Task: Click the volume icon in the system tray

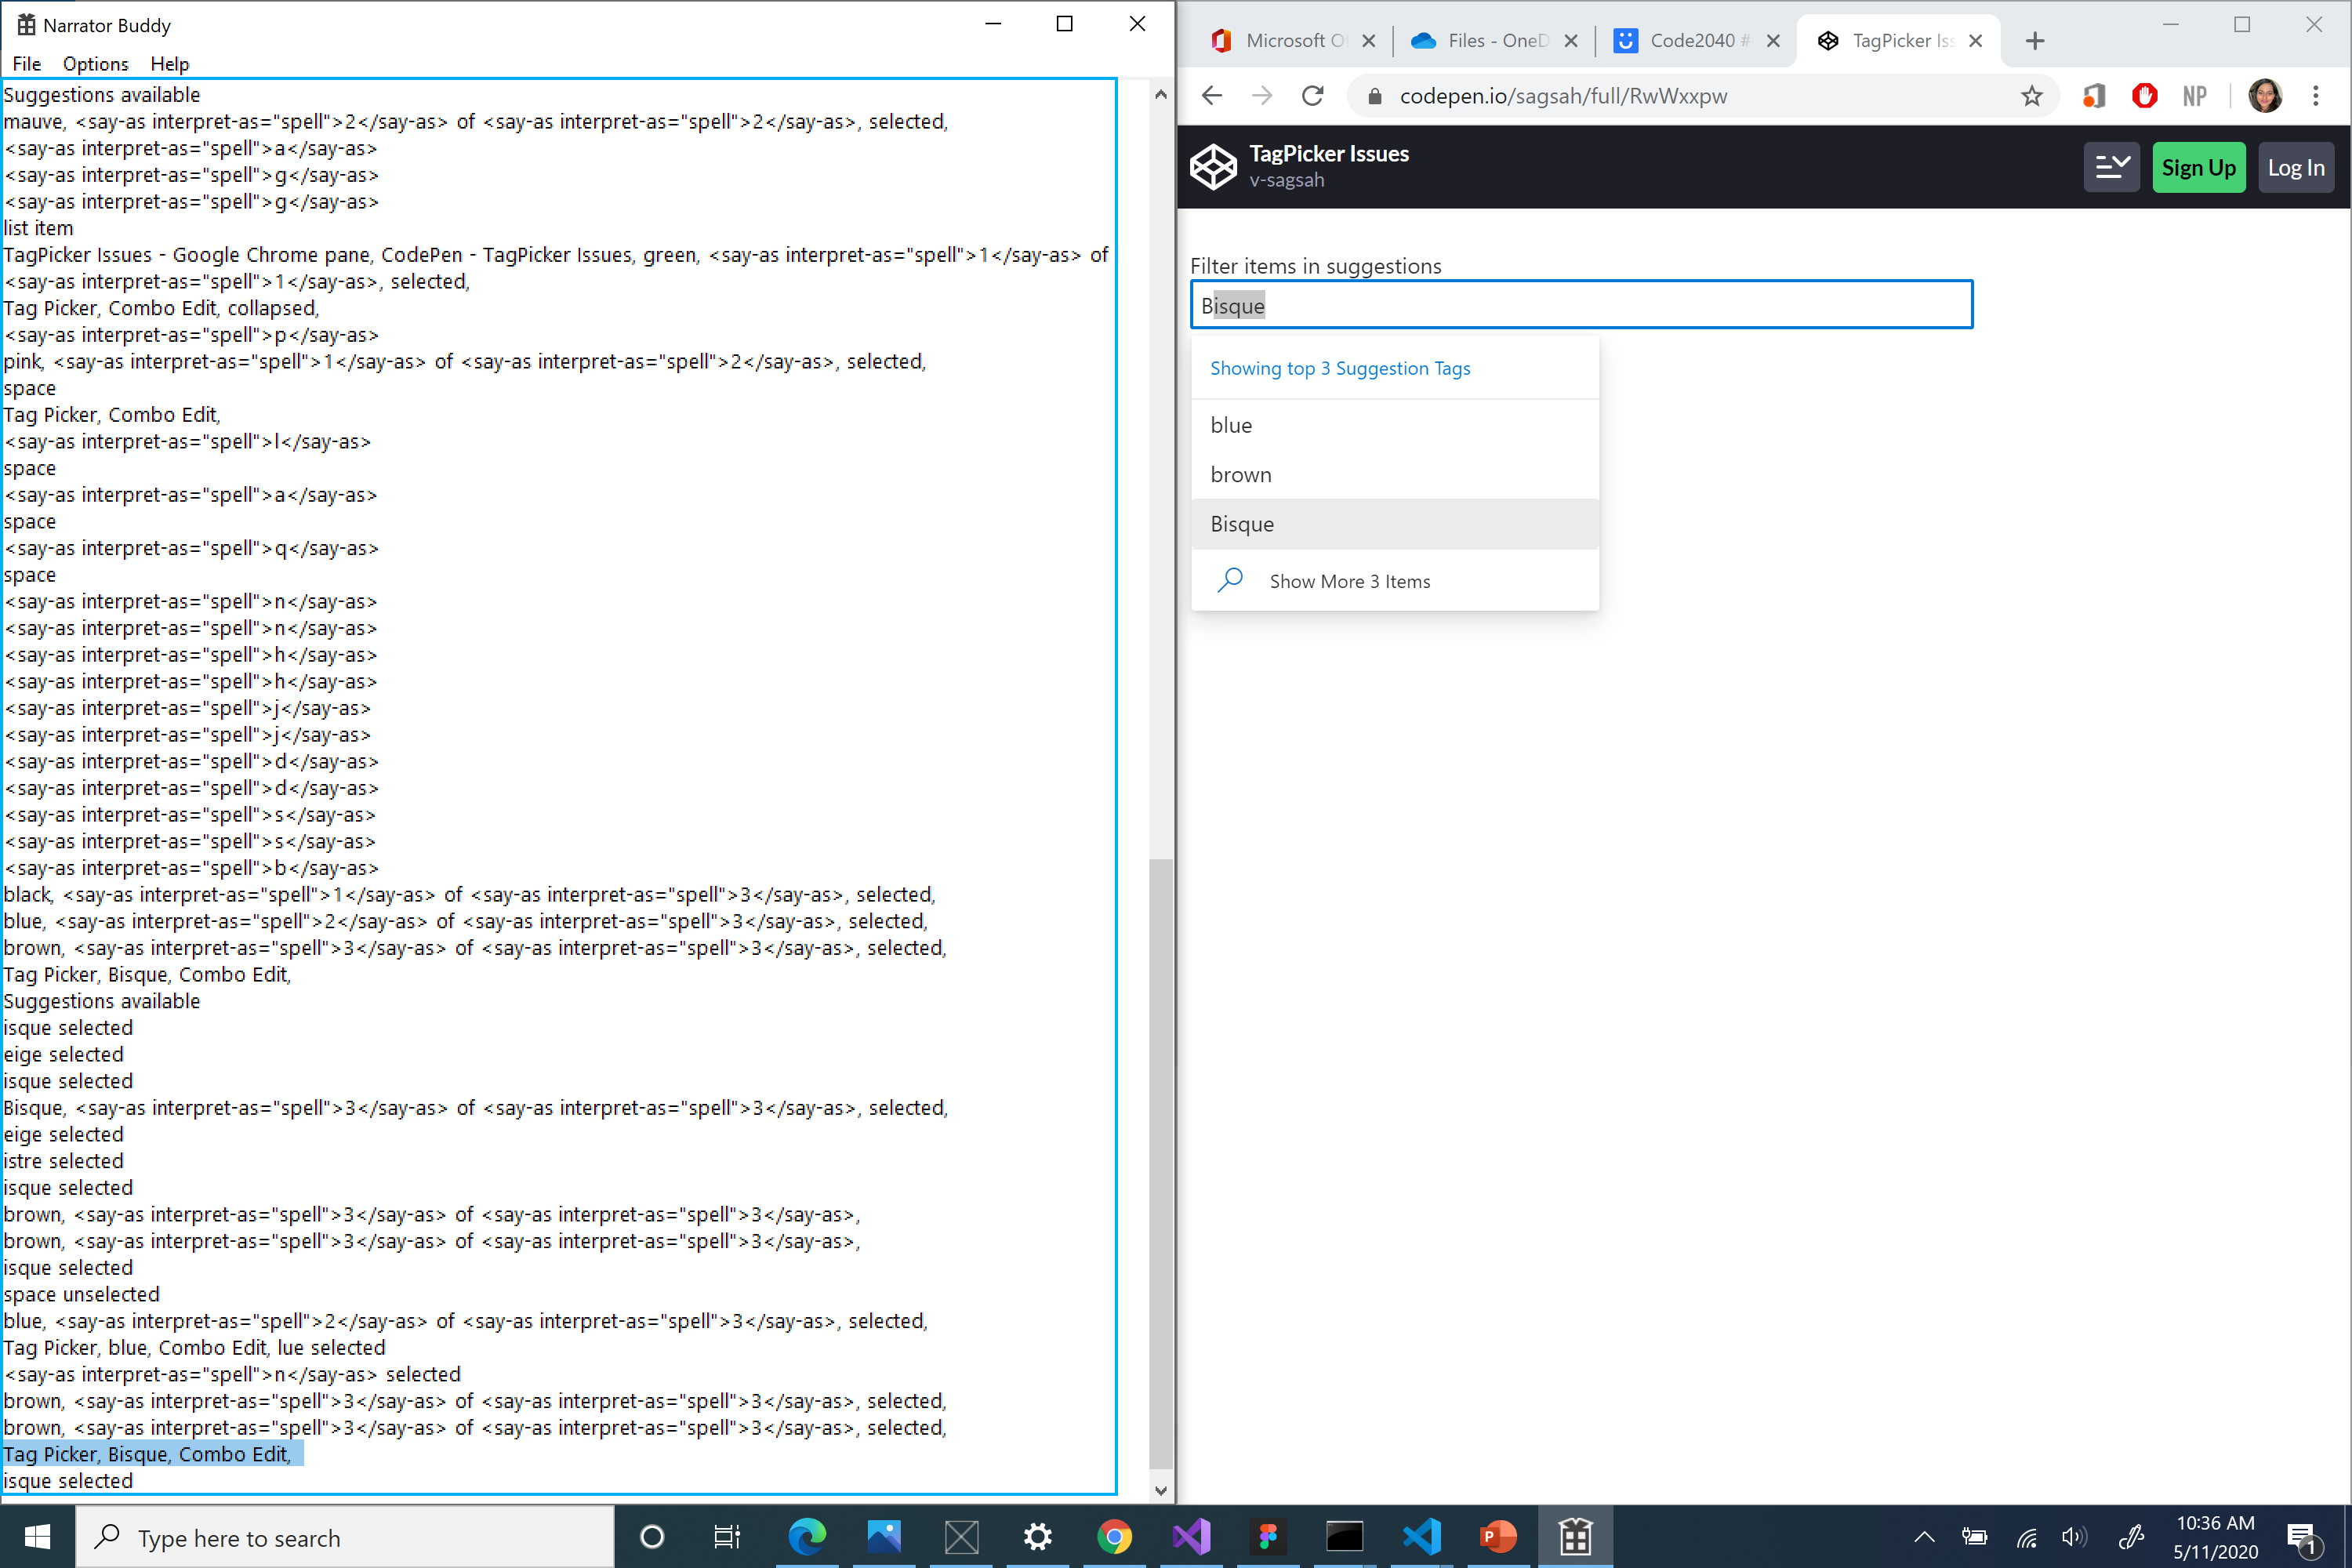Action: pyautogui.click(x=2074, y=1537)
